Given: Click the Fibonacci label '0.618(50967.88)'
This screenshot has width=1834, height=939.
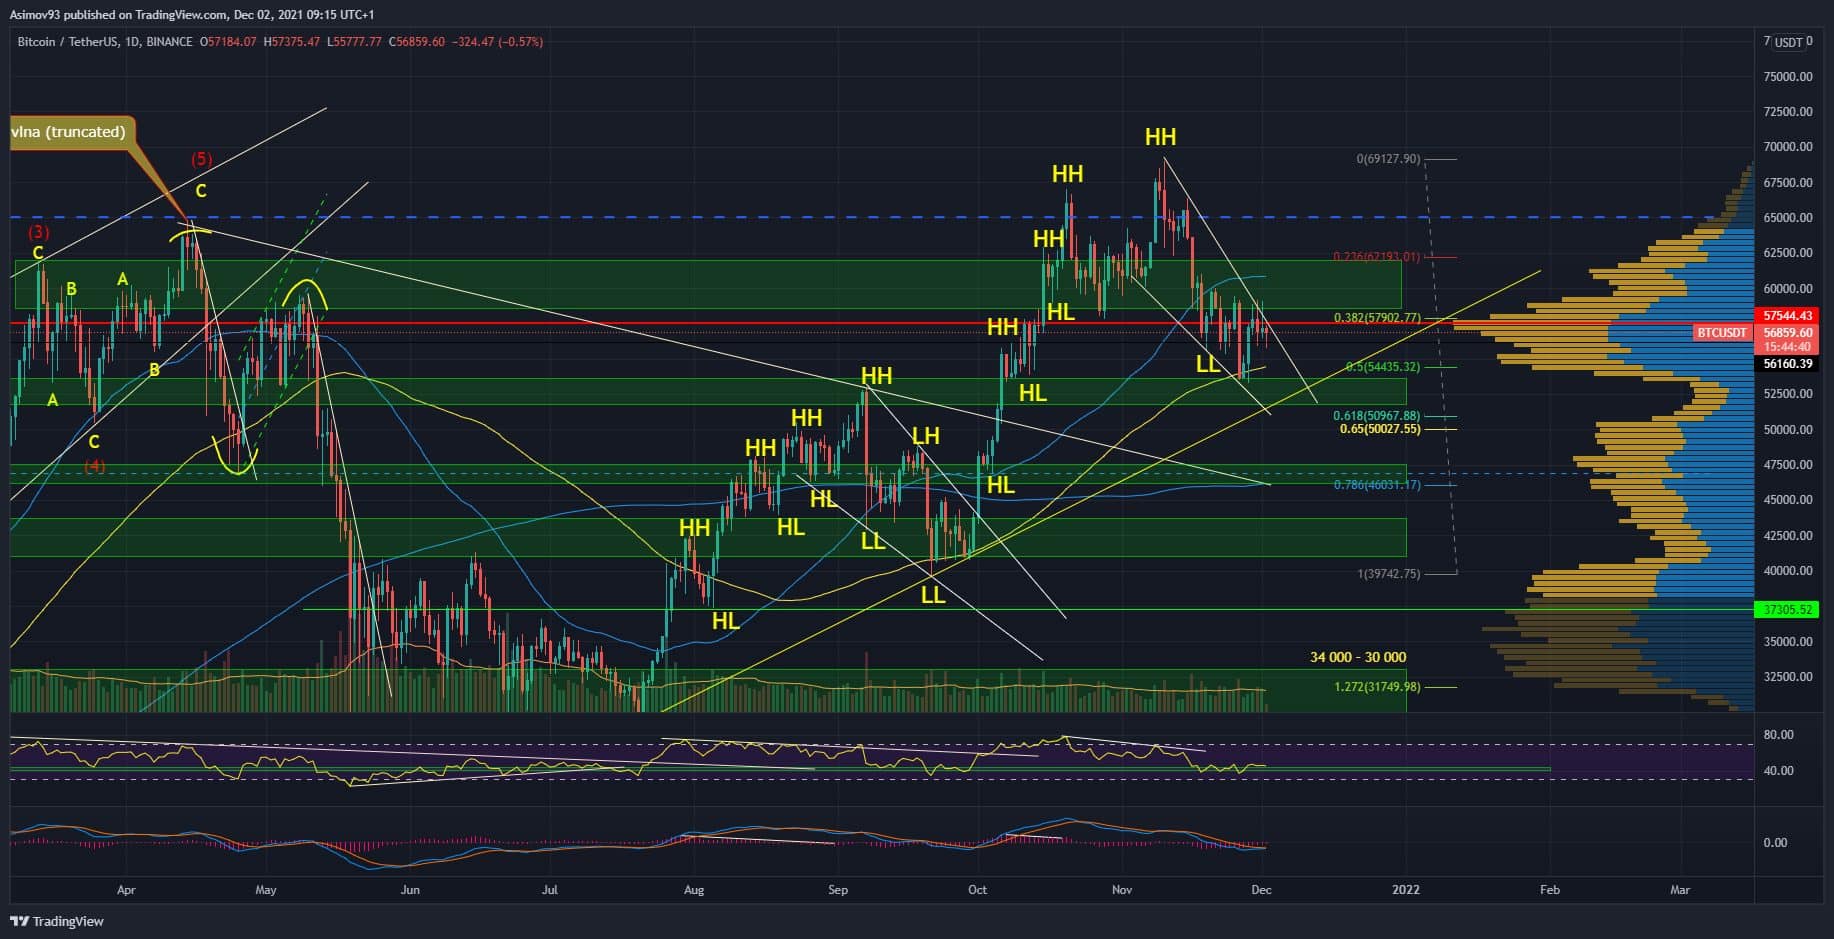Looking at the screenshot, I should (1376, 416).
